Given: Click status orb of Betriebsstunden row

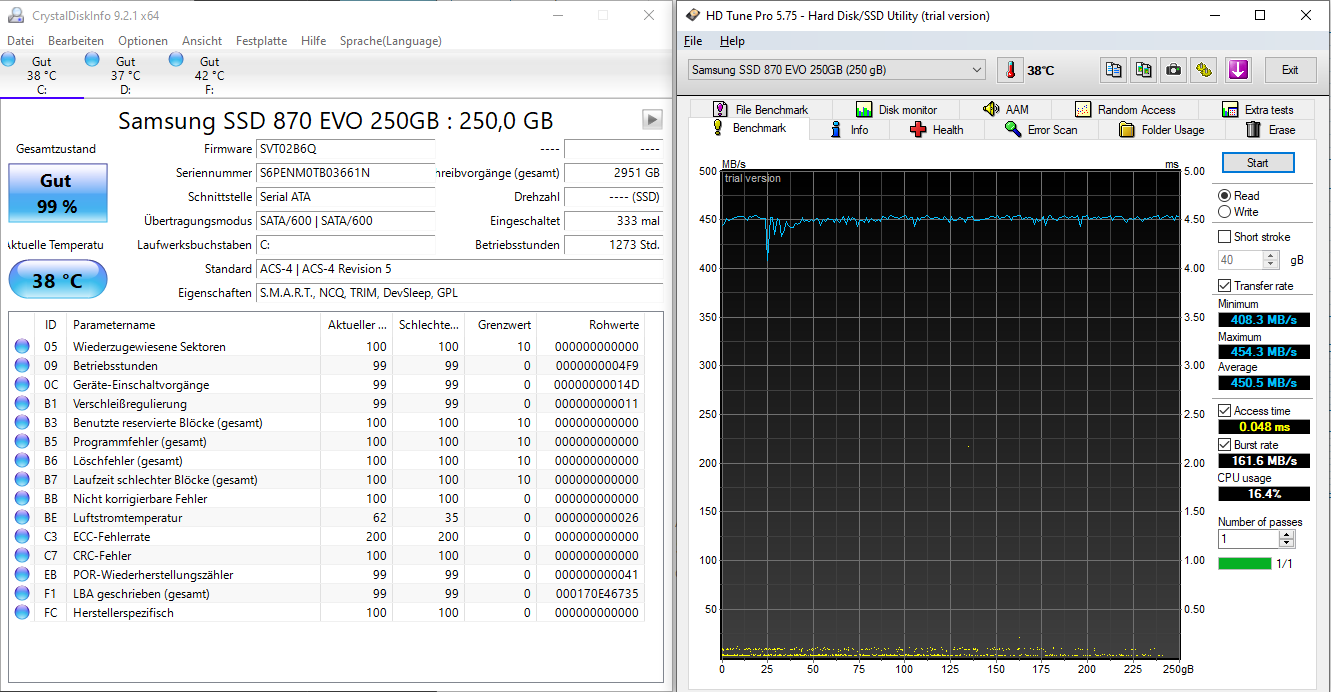Looking at the screenshot, I should (x=22, y=366).
